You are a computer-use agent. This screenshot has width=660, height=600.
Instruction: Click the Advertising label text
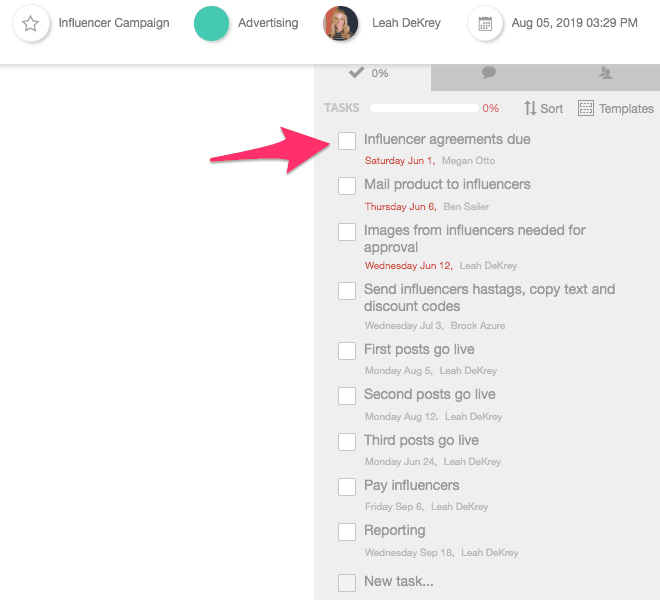(268, 23)
